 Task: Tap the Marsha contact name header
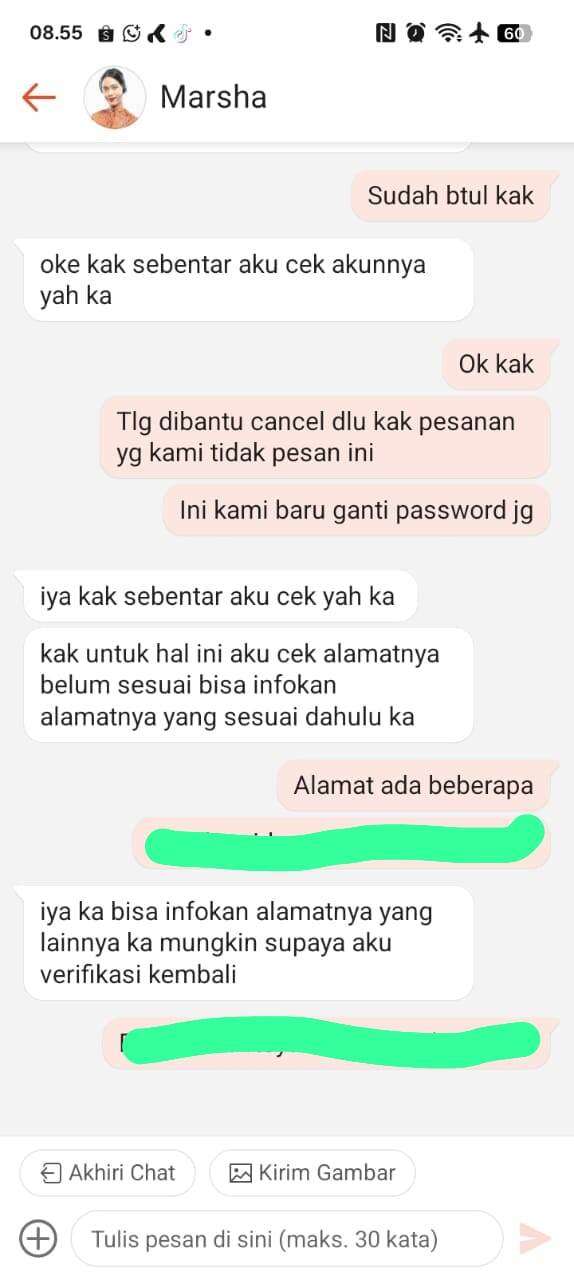(x=213, y=97)
